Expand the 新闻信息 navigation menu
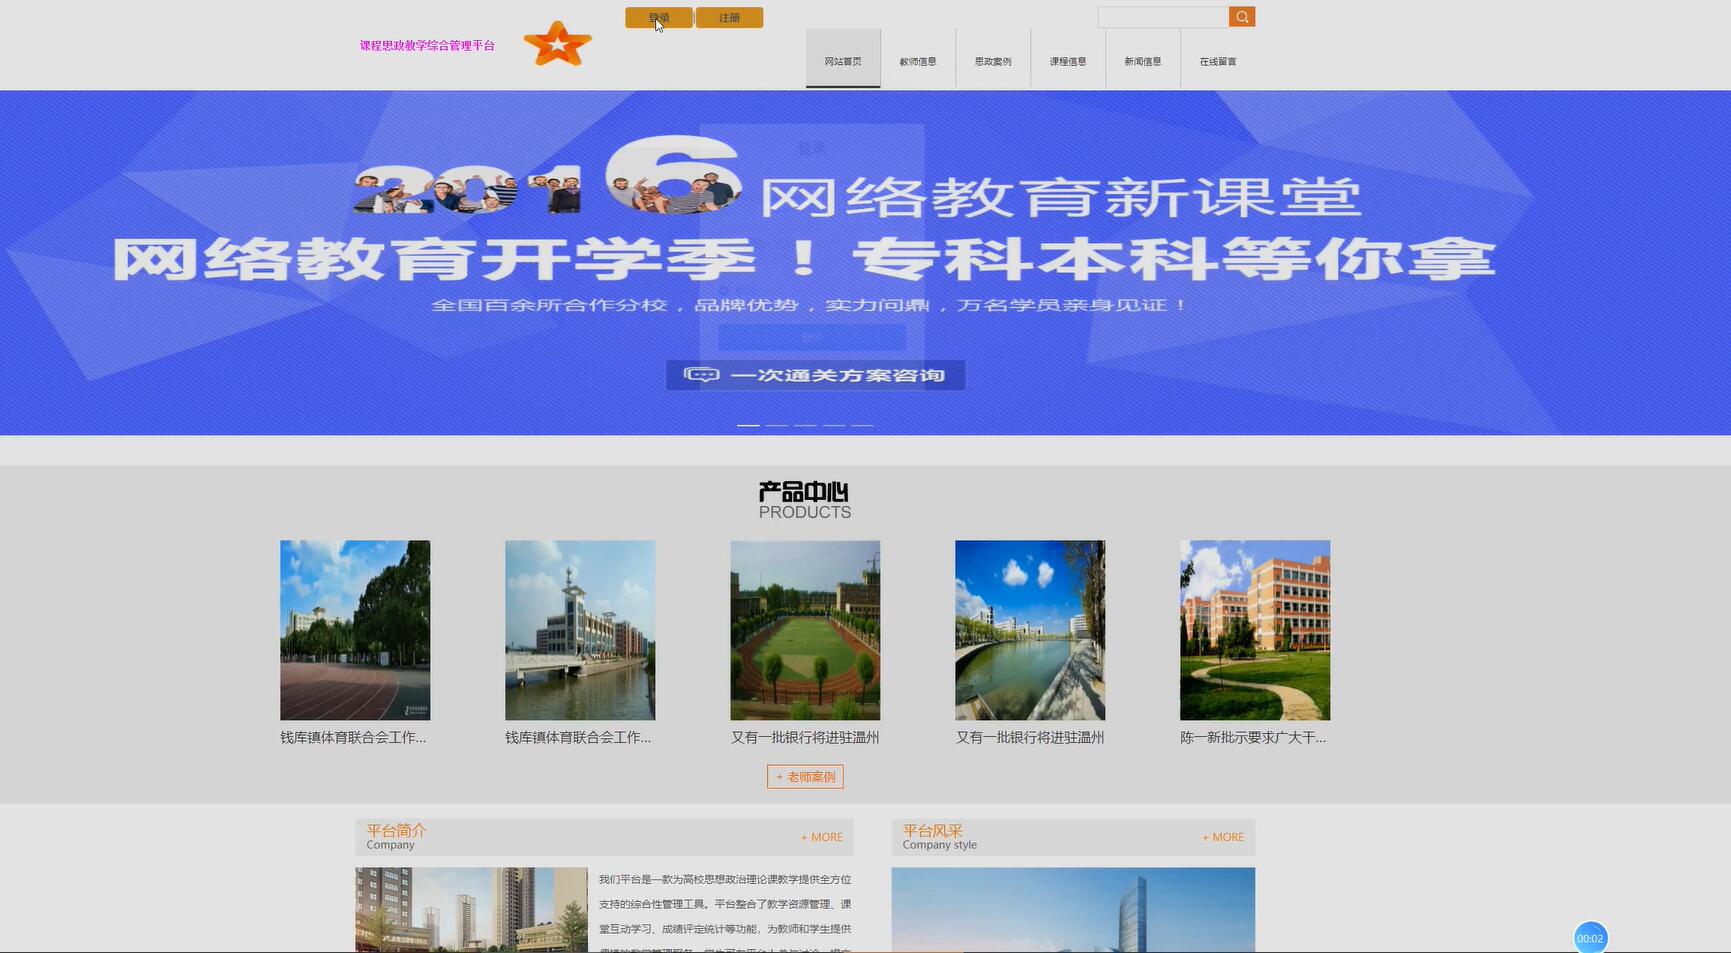1731x953 pixels. [1142, 60]
